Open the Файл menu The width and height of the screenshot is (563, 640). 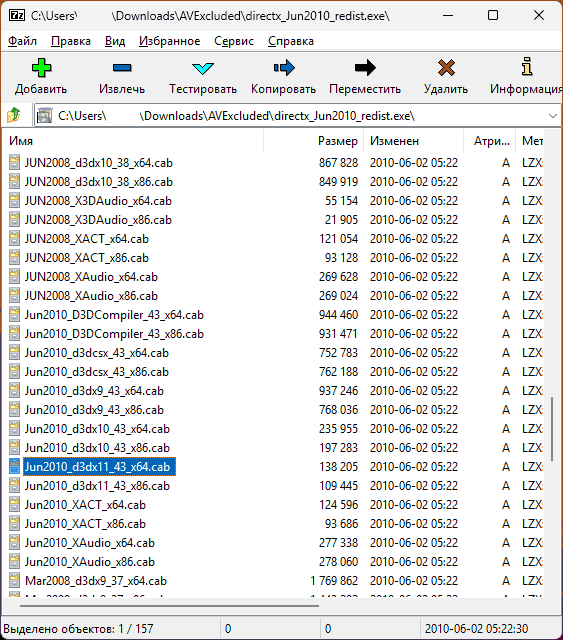22,41
